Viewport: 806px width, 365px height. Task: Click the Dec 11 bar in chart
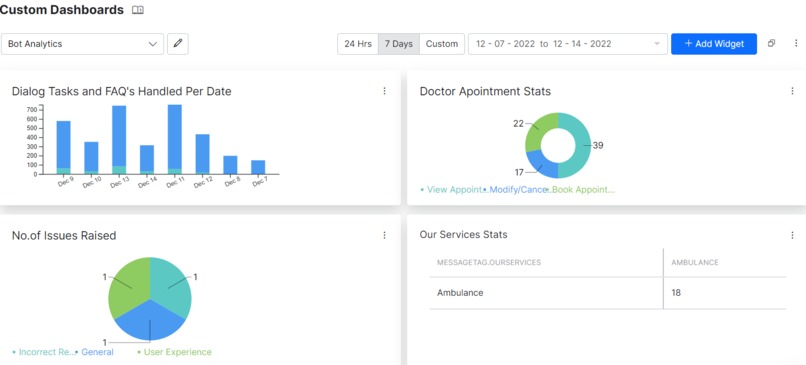[x=175, y=139]
